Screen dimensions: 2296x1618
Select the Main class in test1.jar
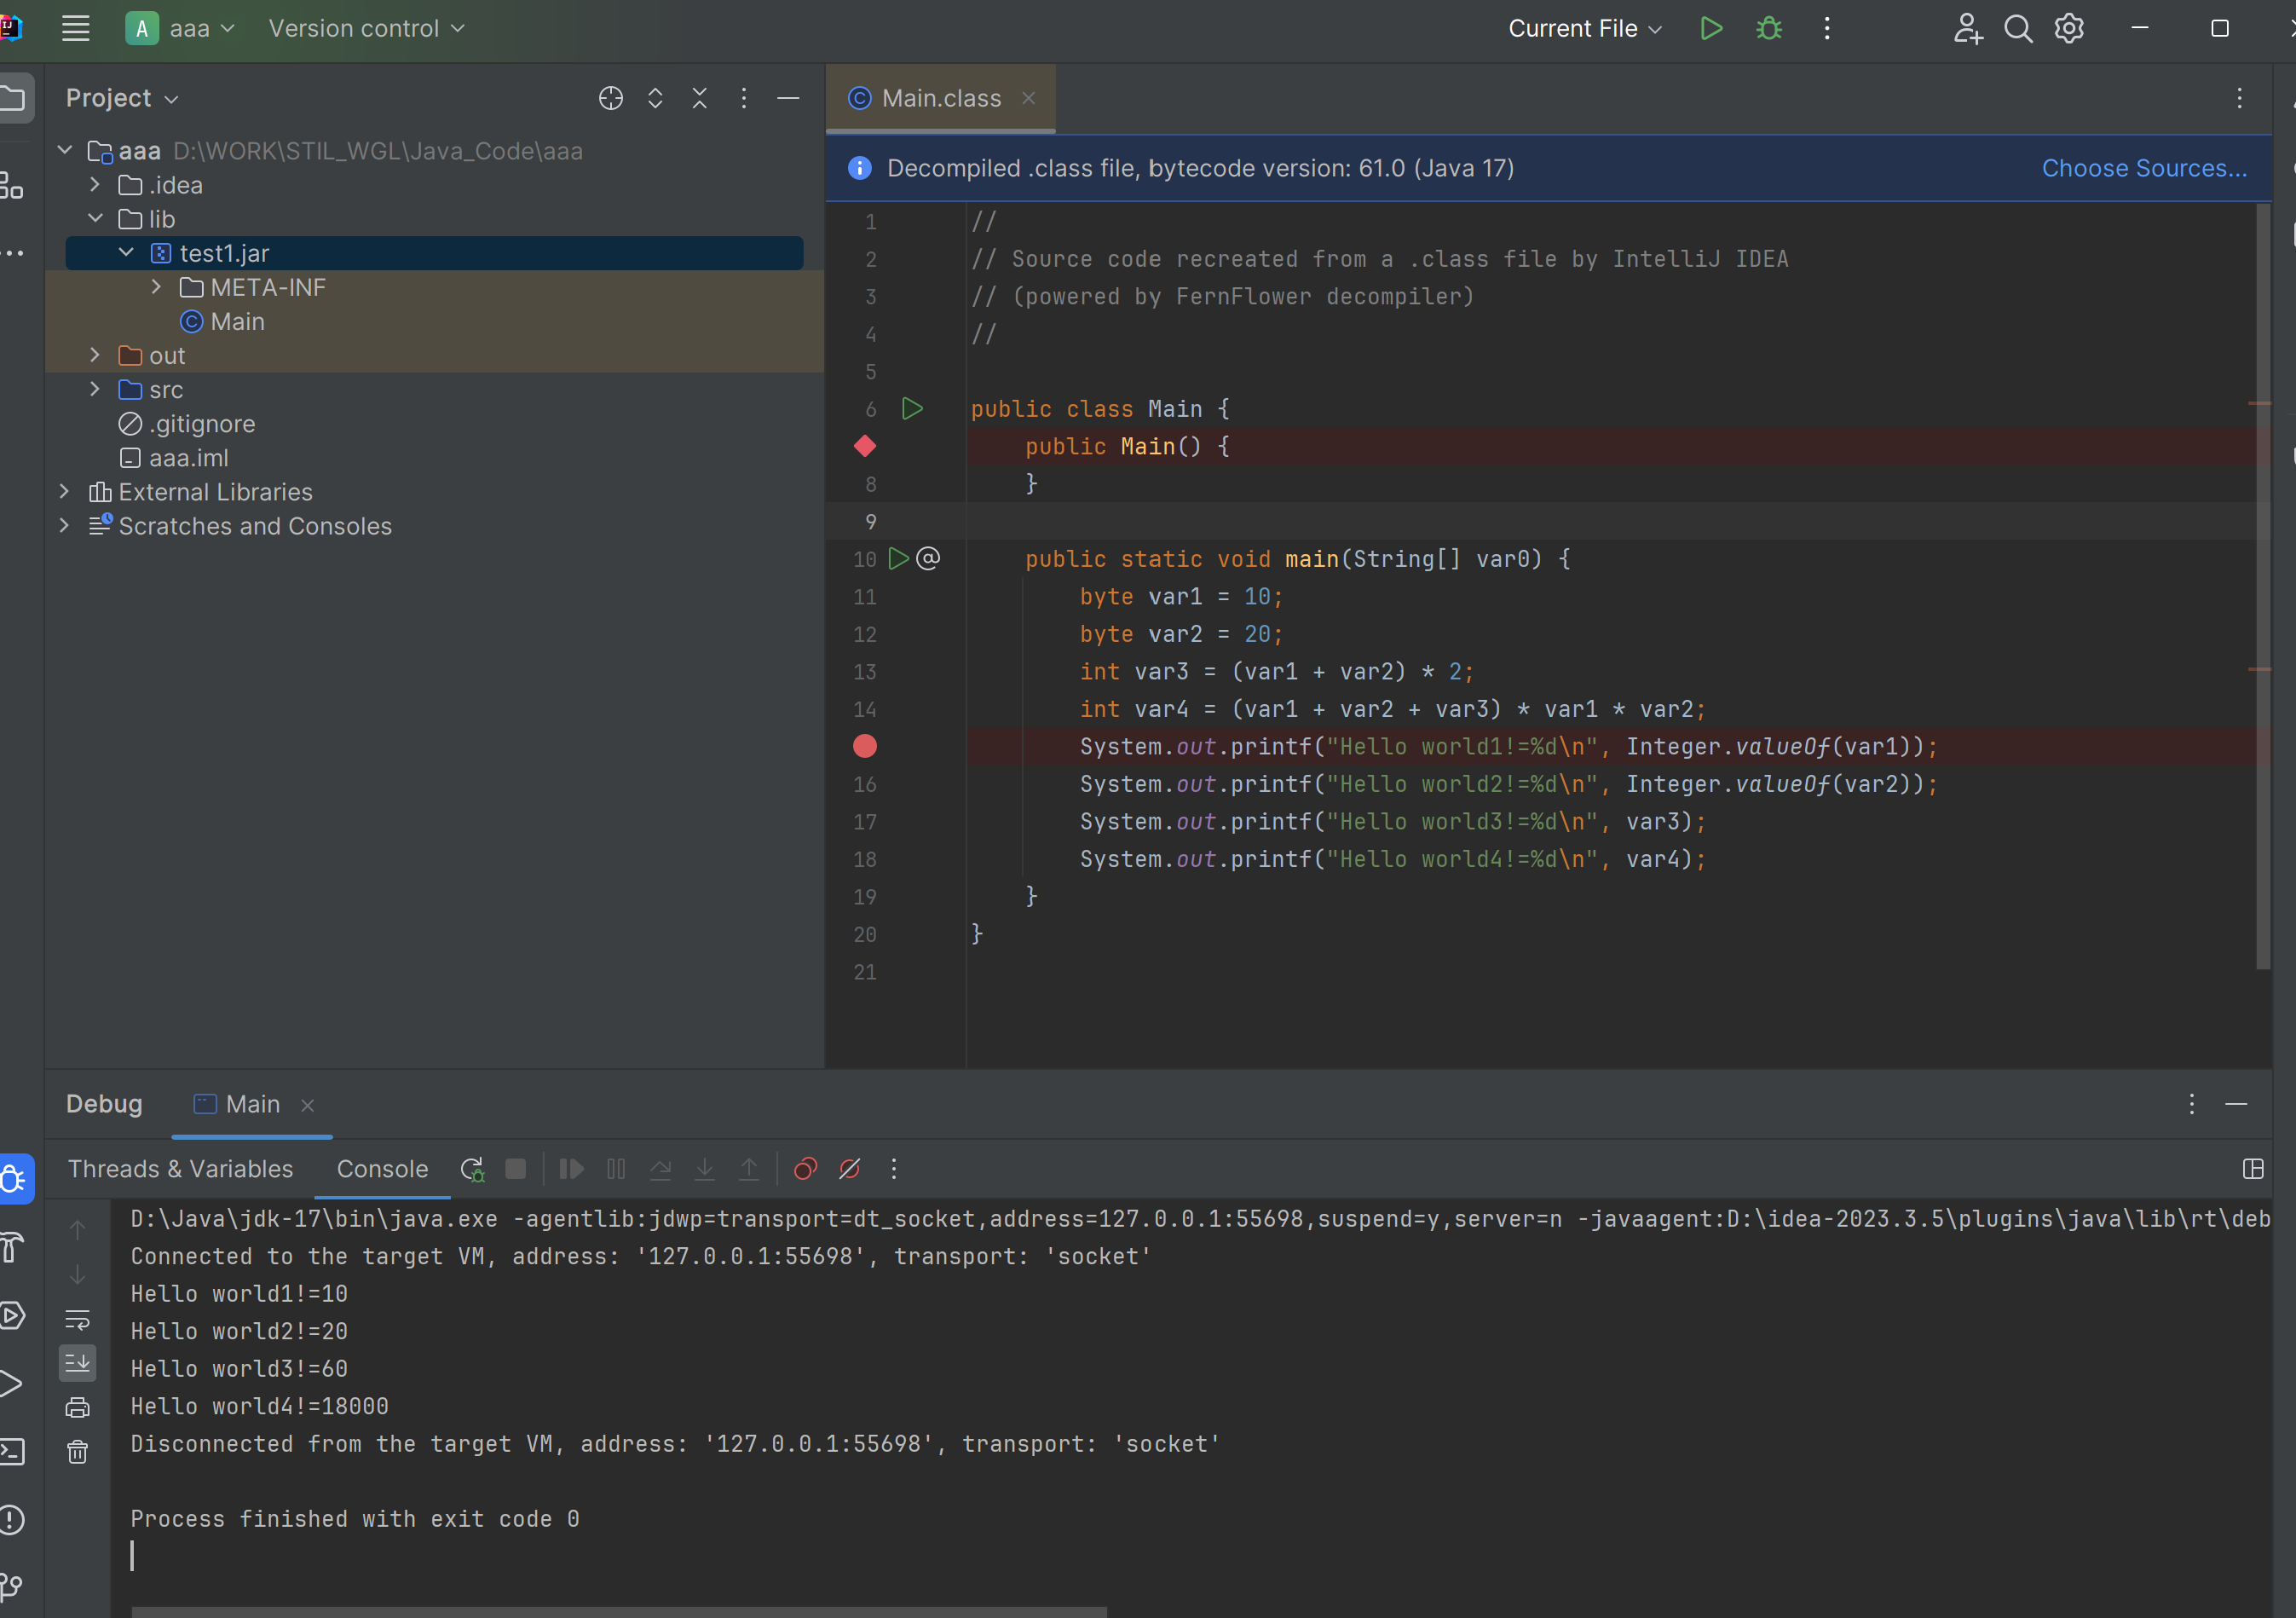[236, 321]
